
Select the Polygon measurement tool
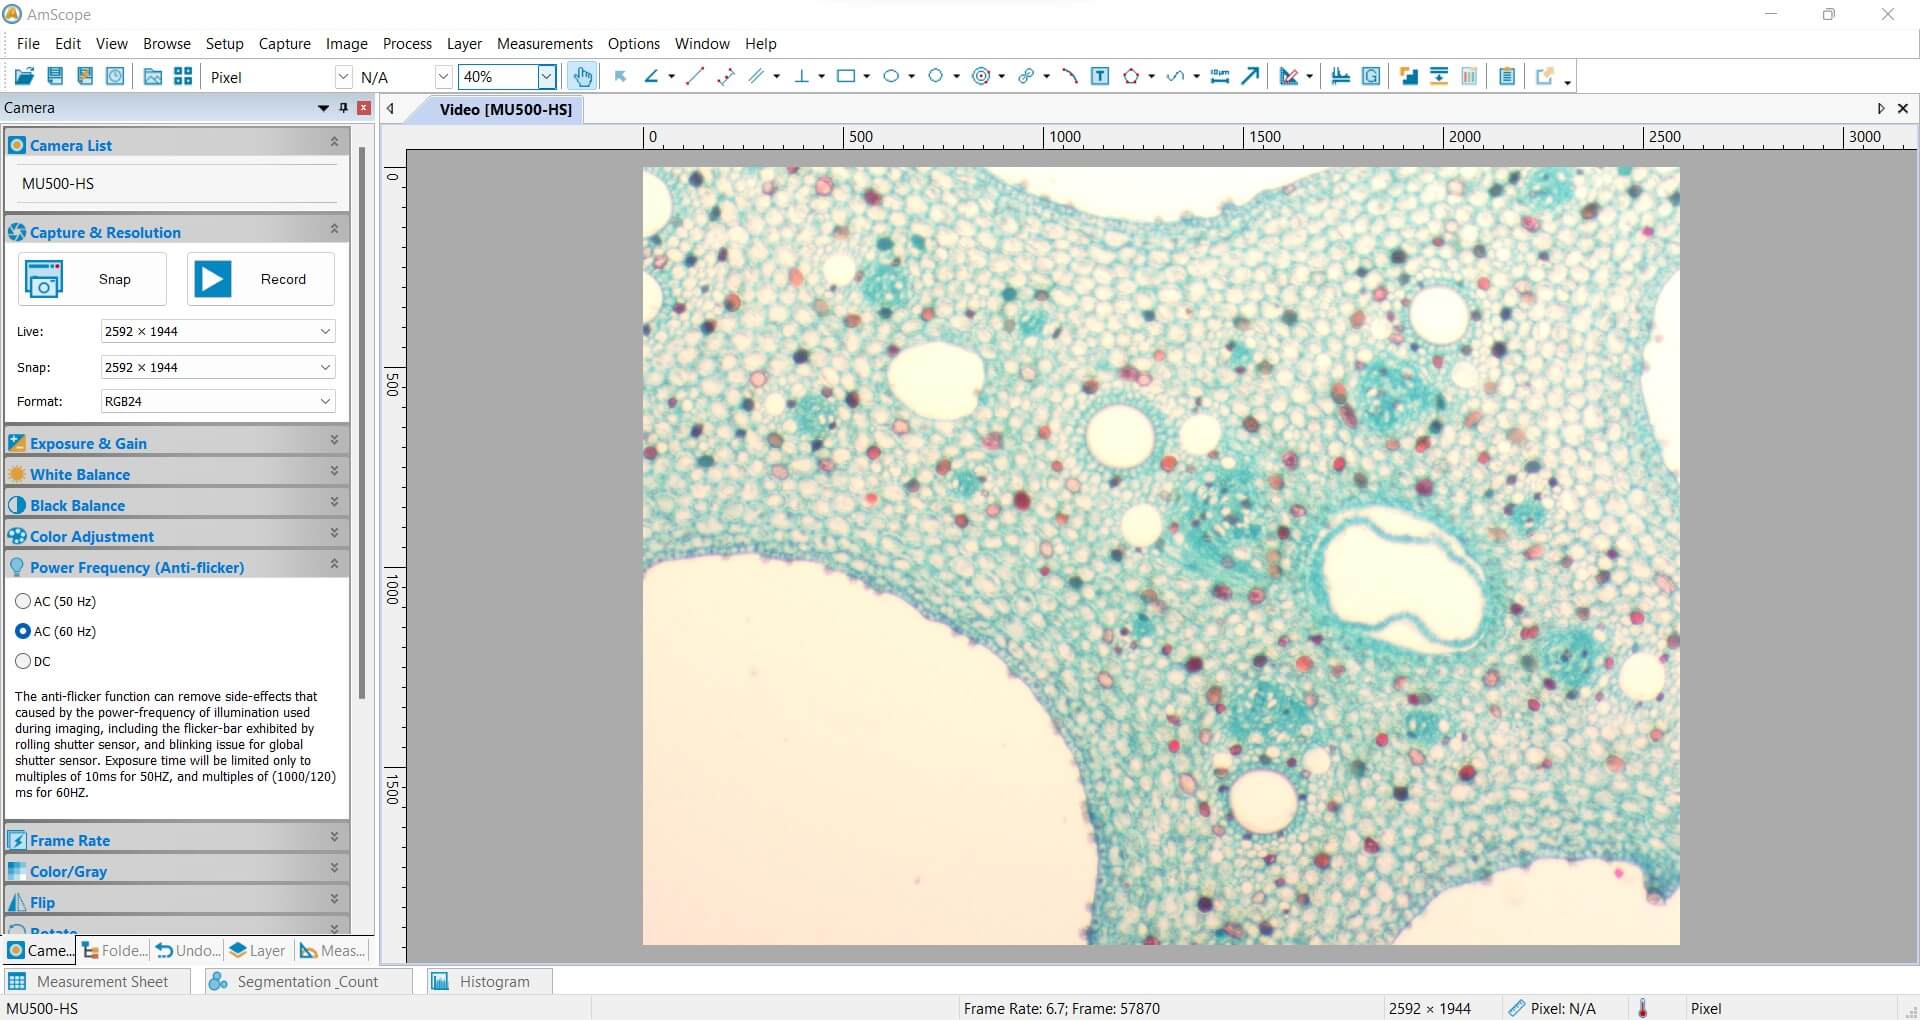tap(1133, 76)
